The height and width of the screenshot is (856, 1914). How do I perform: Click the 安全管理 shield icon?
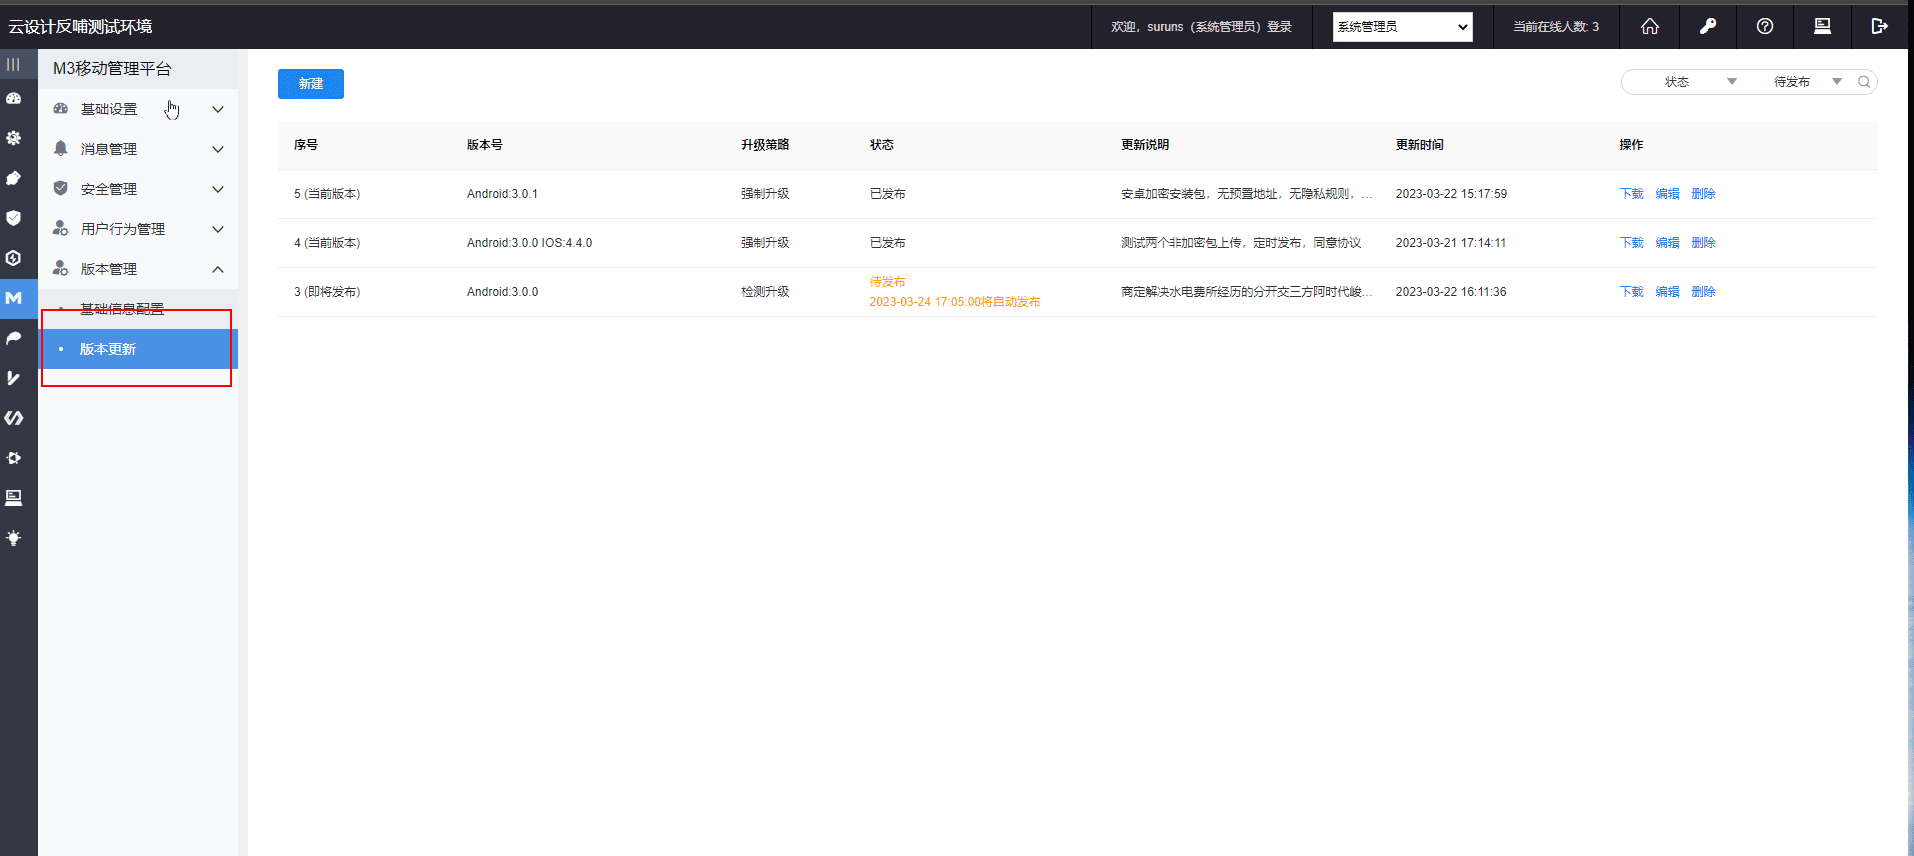[x=61, y=188]
